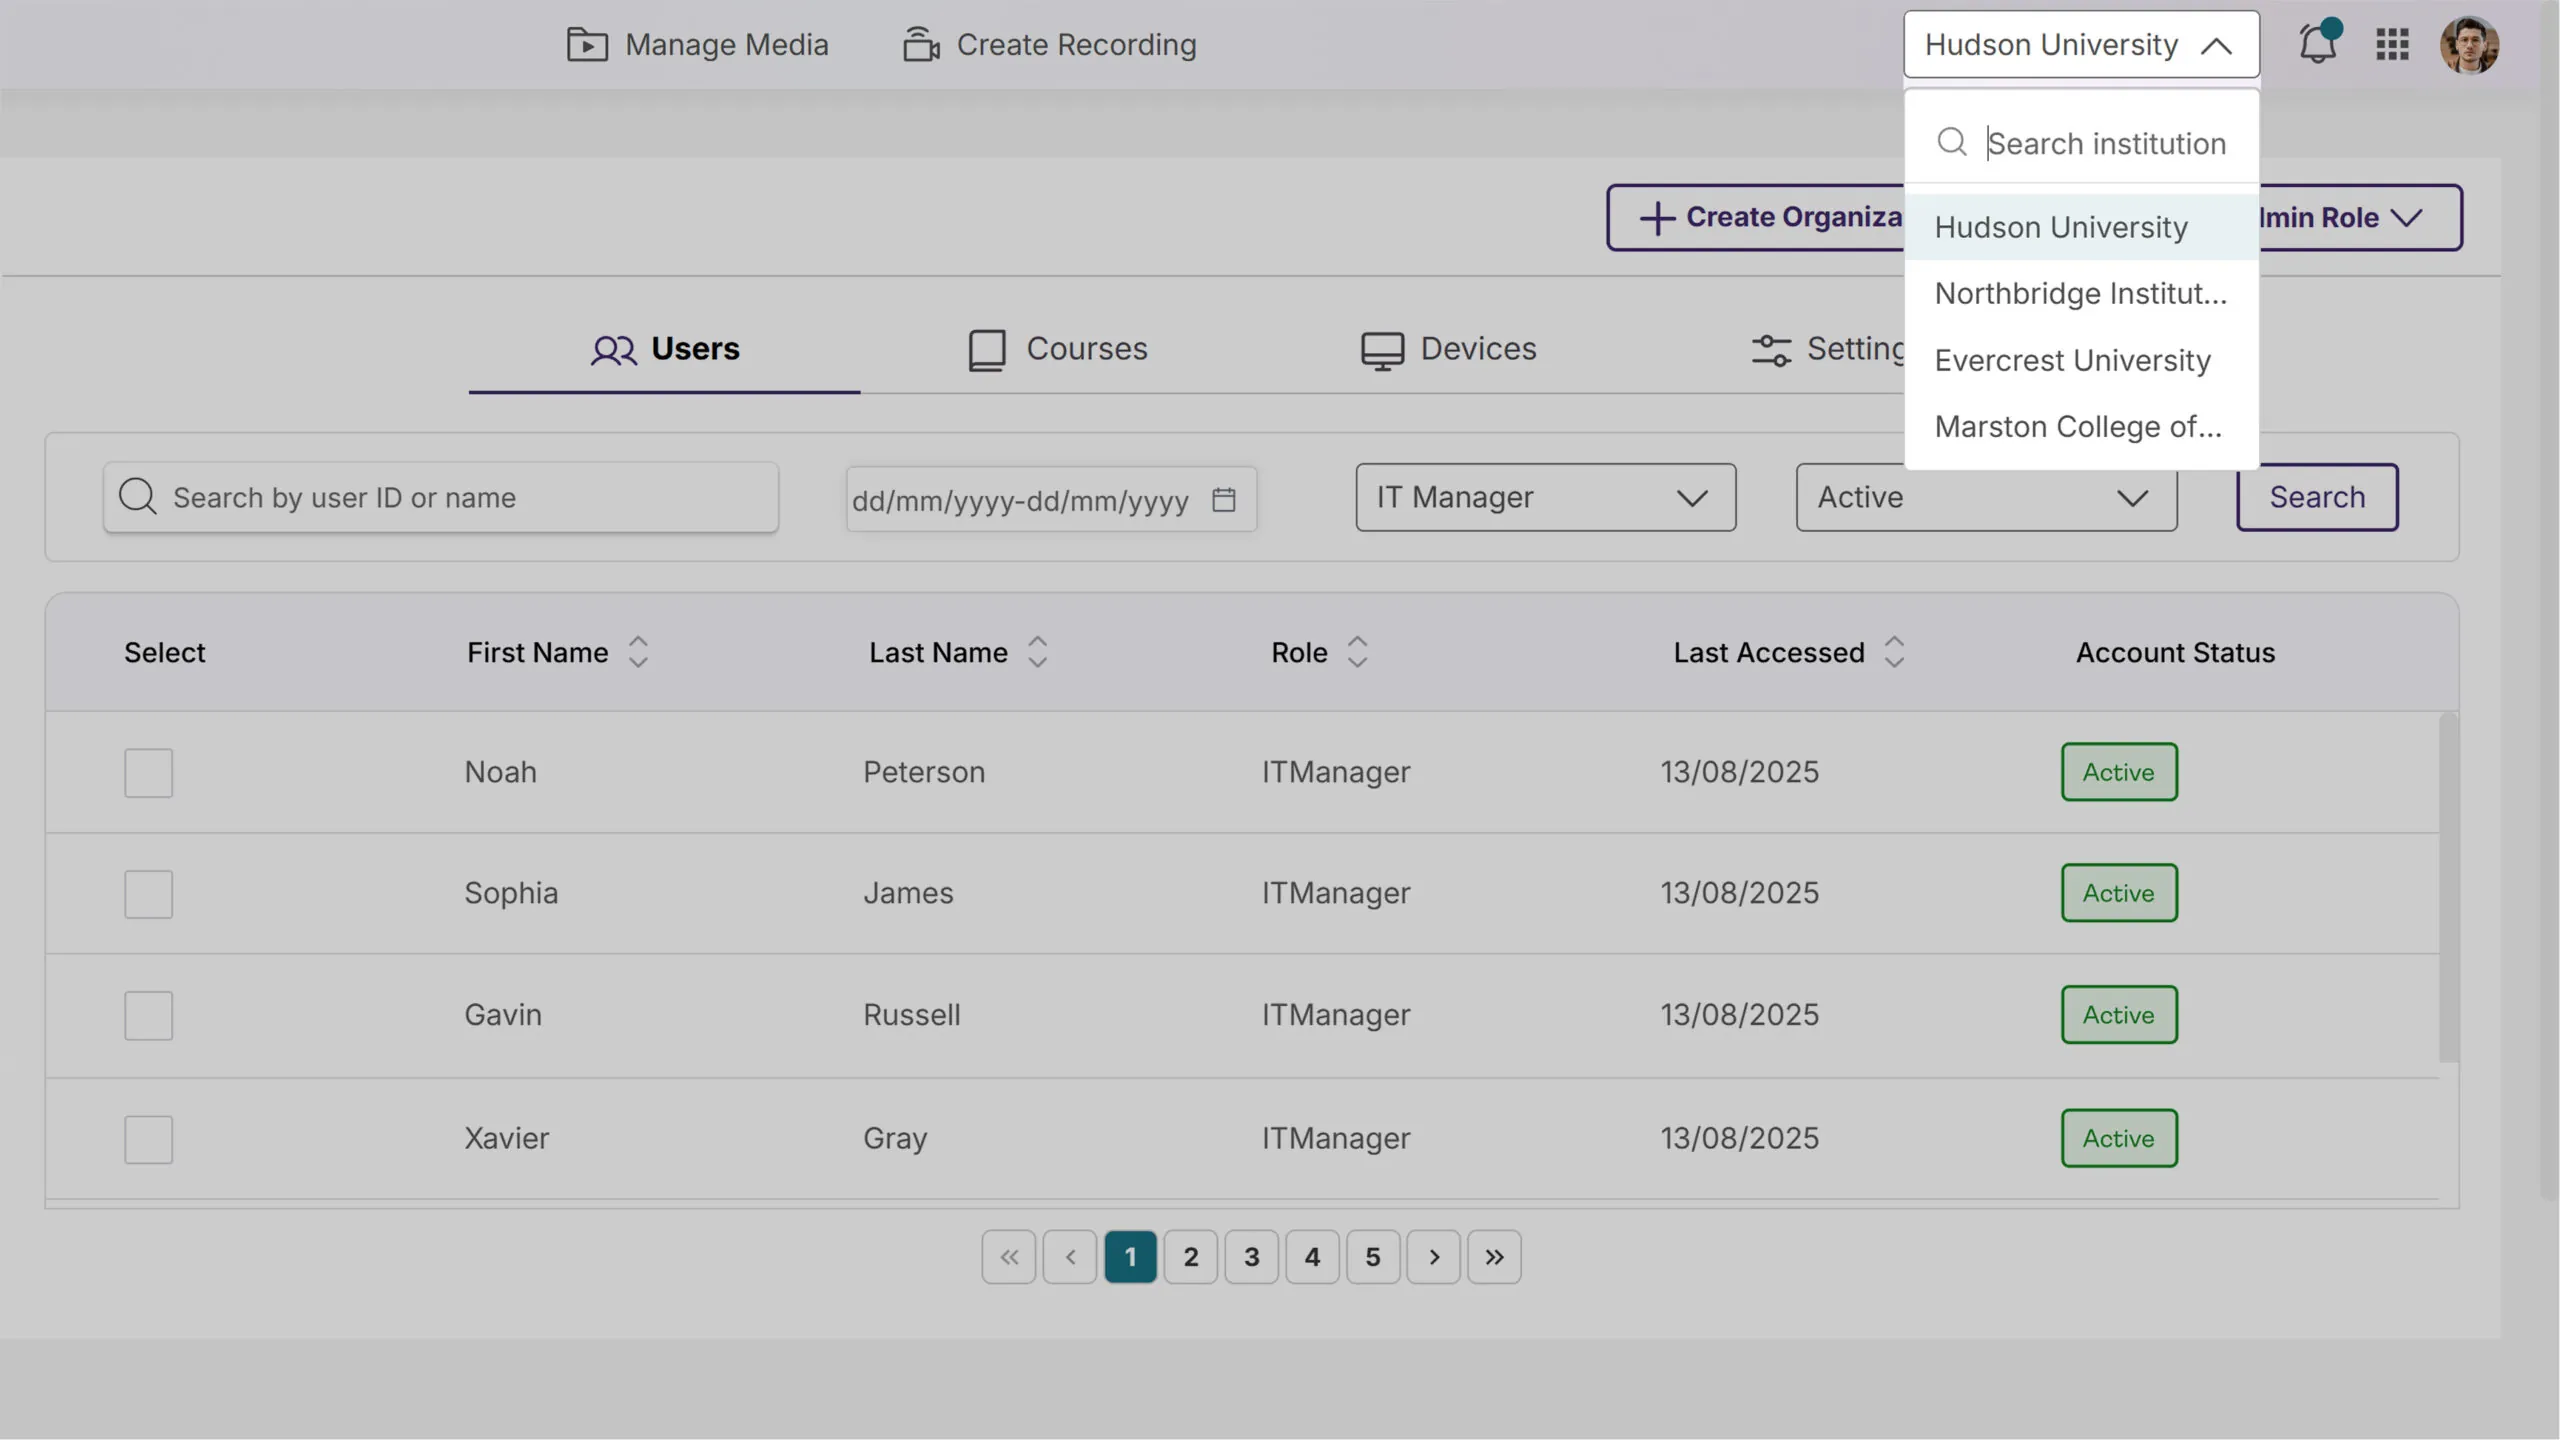Open the date range calendar icon
The width and height of the screenshot is (2560, 1440).
coord(1224,499)
